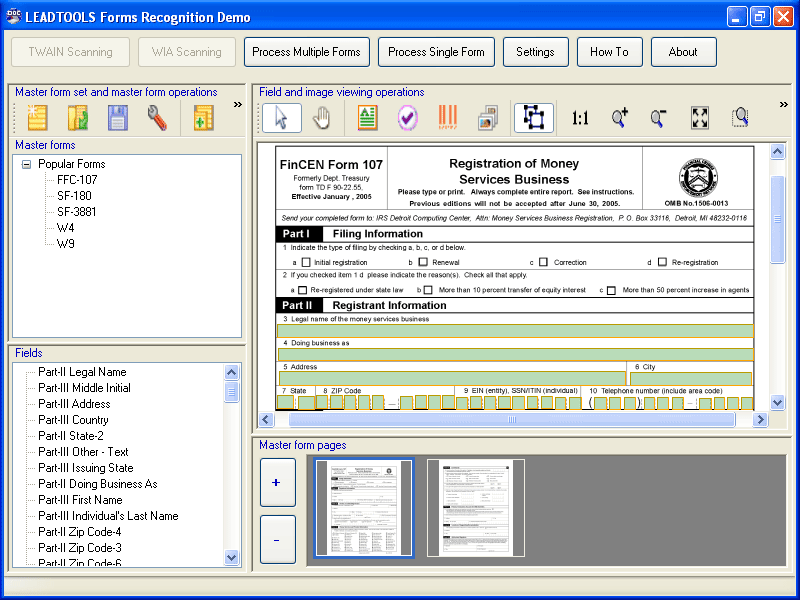This screenshot has height=600, width=800.
Task: Select the first page thumbnail
Action: [363, 508]
